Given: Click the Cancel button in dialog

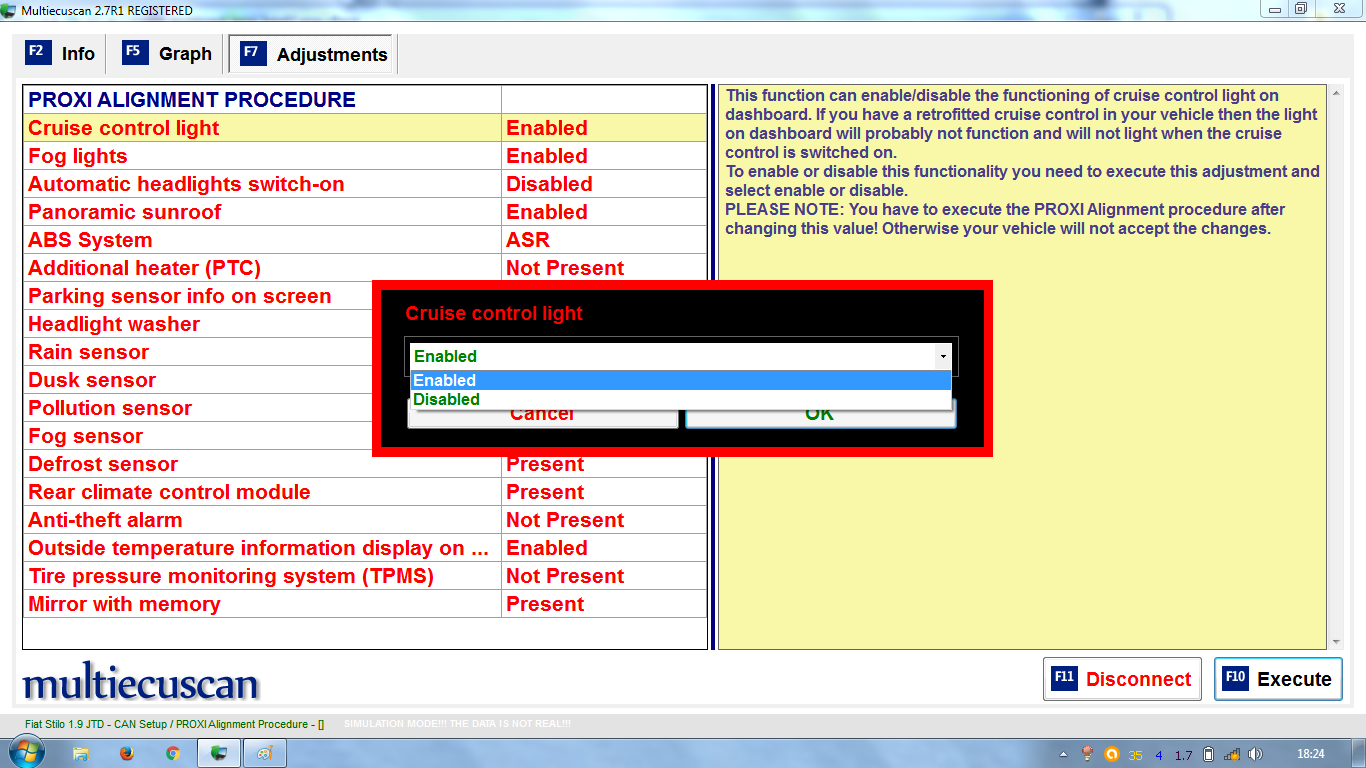Looking at the screenshot, I should 542,414.
